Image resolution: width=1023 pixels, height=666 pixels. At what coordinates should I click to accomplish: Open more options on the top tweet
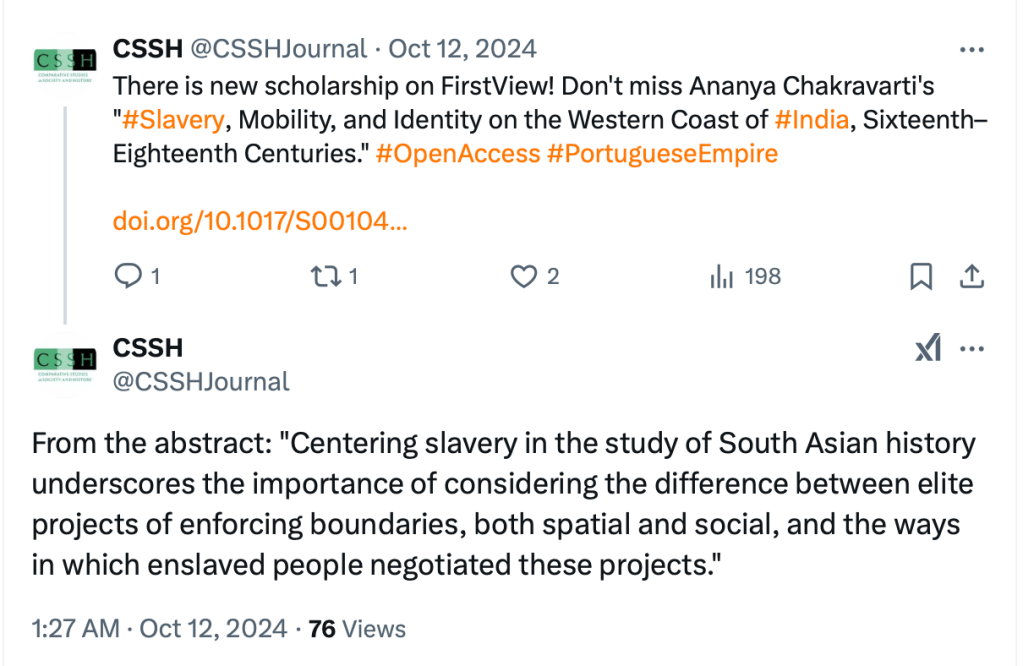[971, 49]
